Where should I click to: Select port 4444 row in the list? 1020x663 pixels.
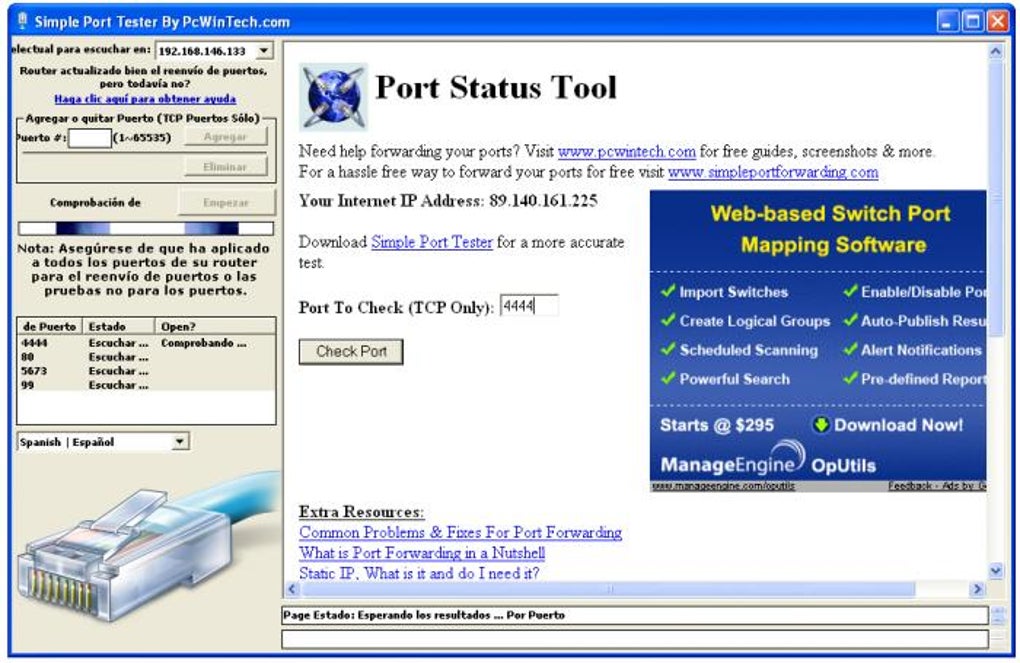pos(146,343)
